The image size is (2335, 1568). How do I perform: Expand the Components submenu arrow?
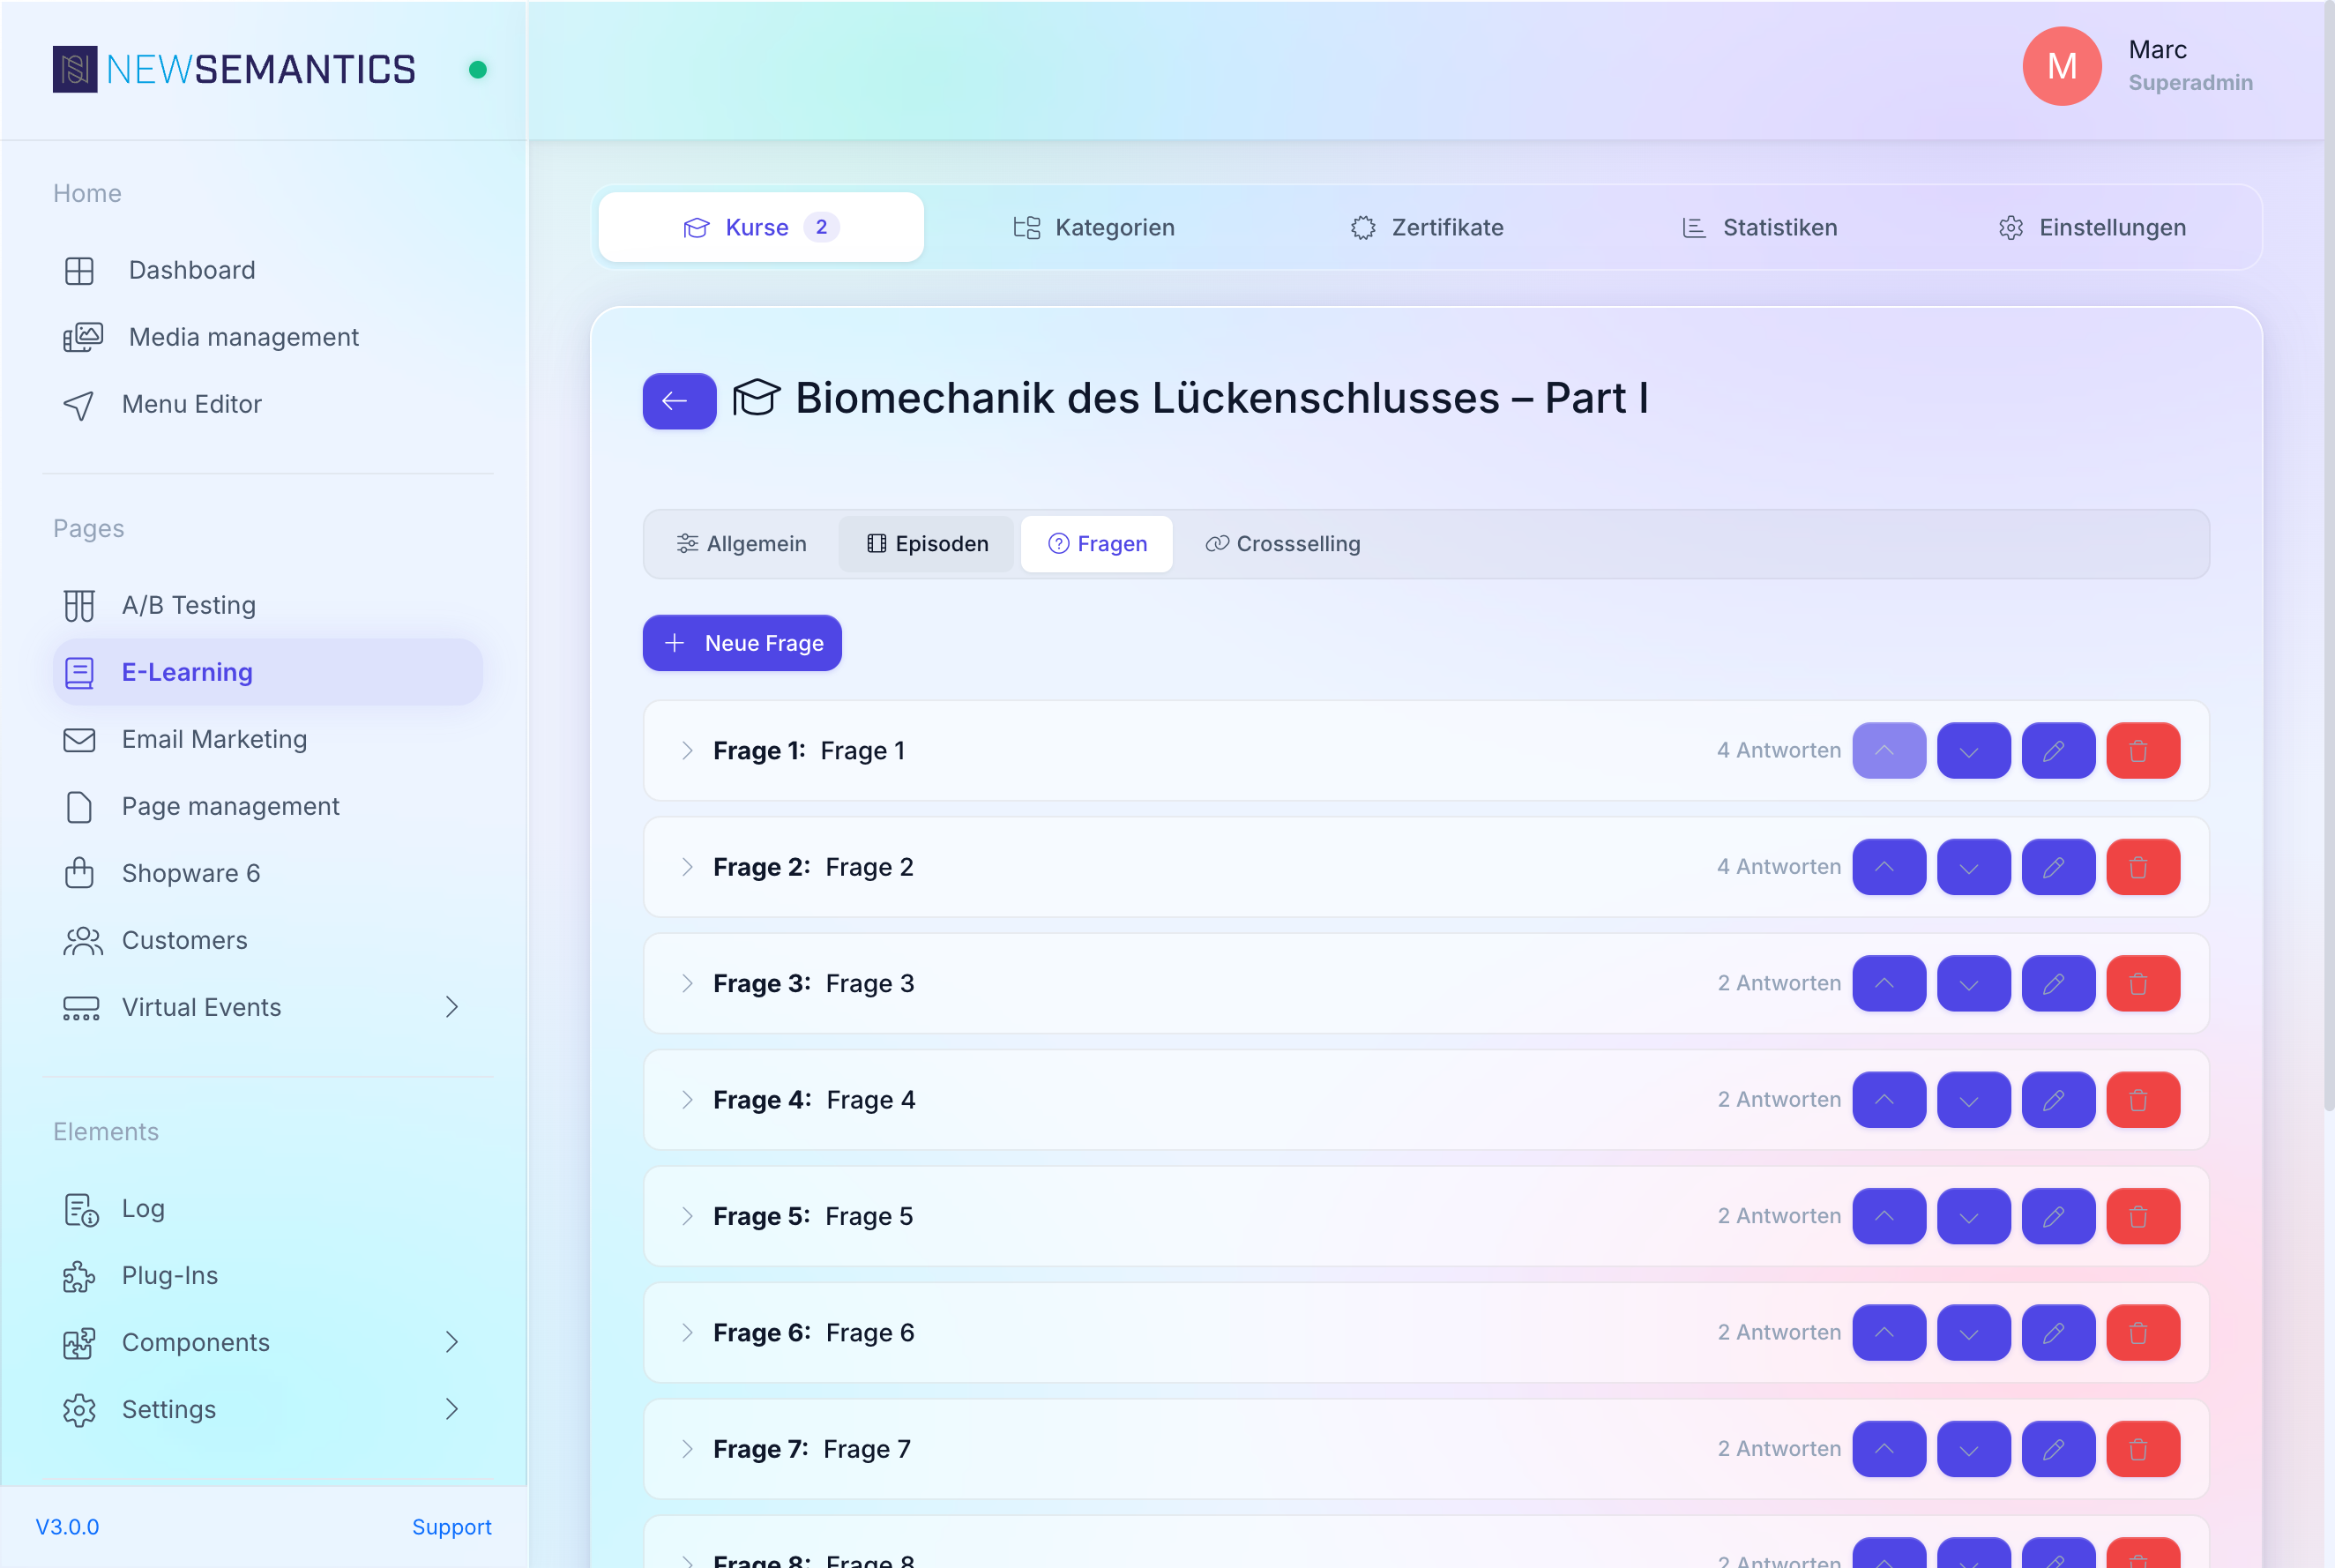click(x=452, y=1342)
